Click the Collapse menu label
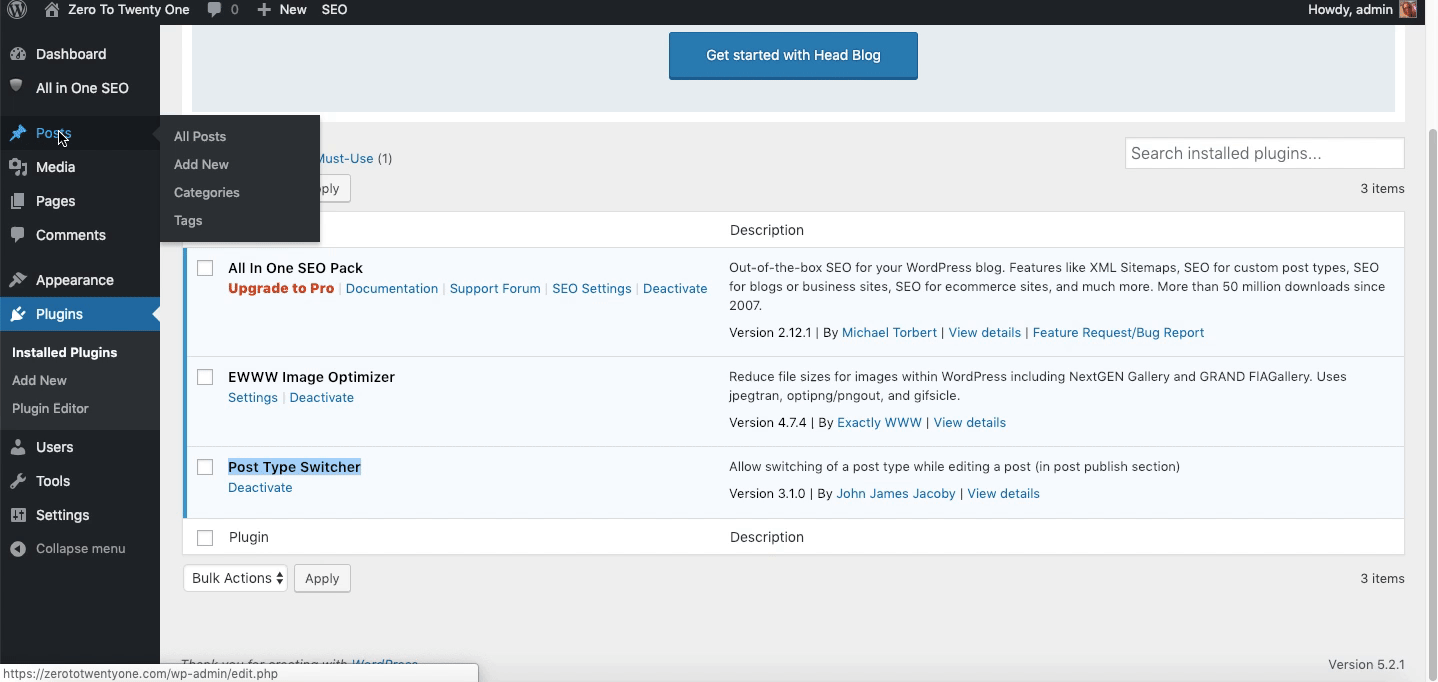This screenshot has height=682, width=1438. point(81,549)
